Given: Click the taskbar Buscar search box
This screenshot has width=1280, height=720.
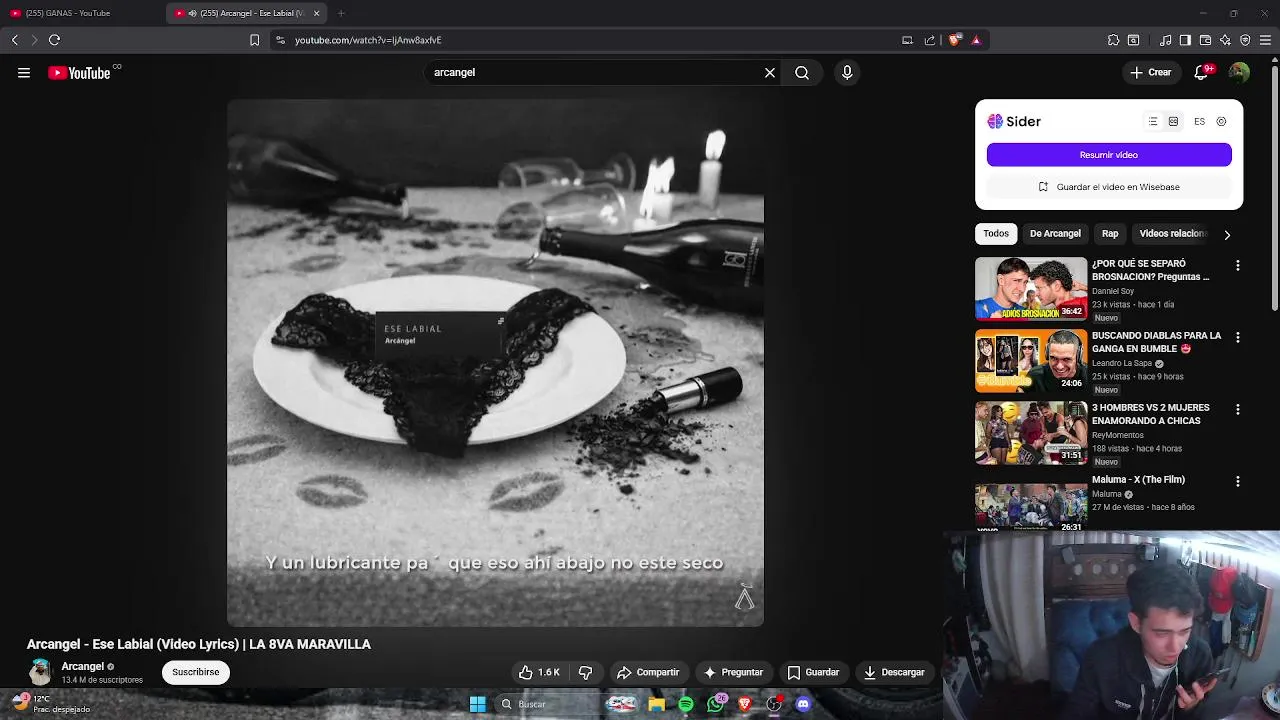Looking at the screenshot, I should pos(548,704).
